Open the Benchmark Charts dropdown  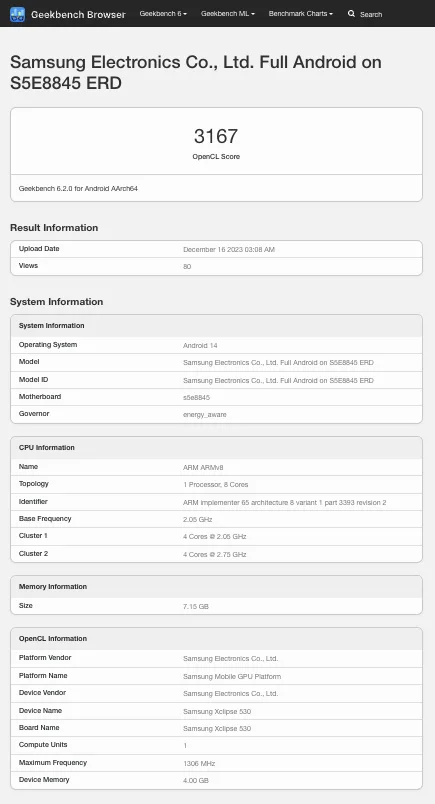click(x=301, y=14)
